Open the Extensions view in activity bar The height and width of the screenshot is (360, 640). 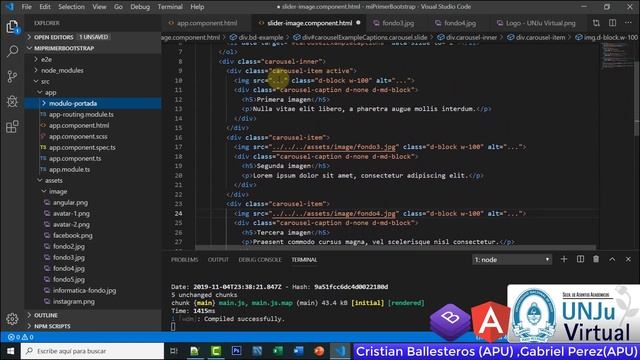coord(12,127)
